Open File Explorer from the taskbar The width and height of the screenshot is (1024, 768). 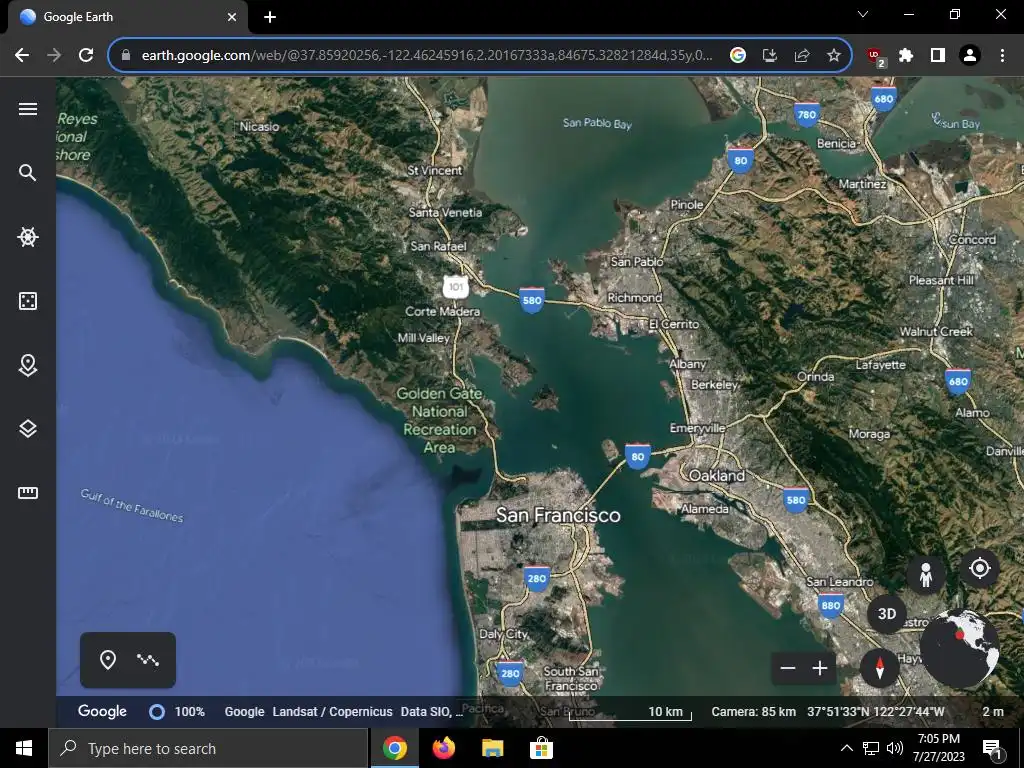click(x=492, y=748)
